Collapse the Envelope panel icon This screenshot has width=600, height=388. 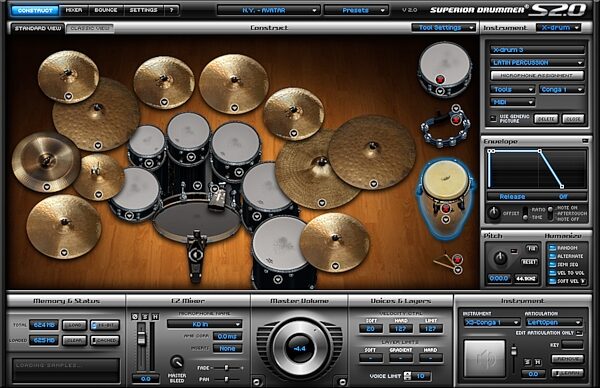585,141
